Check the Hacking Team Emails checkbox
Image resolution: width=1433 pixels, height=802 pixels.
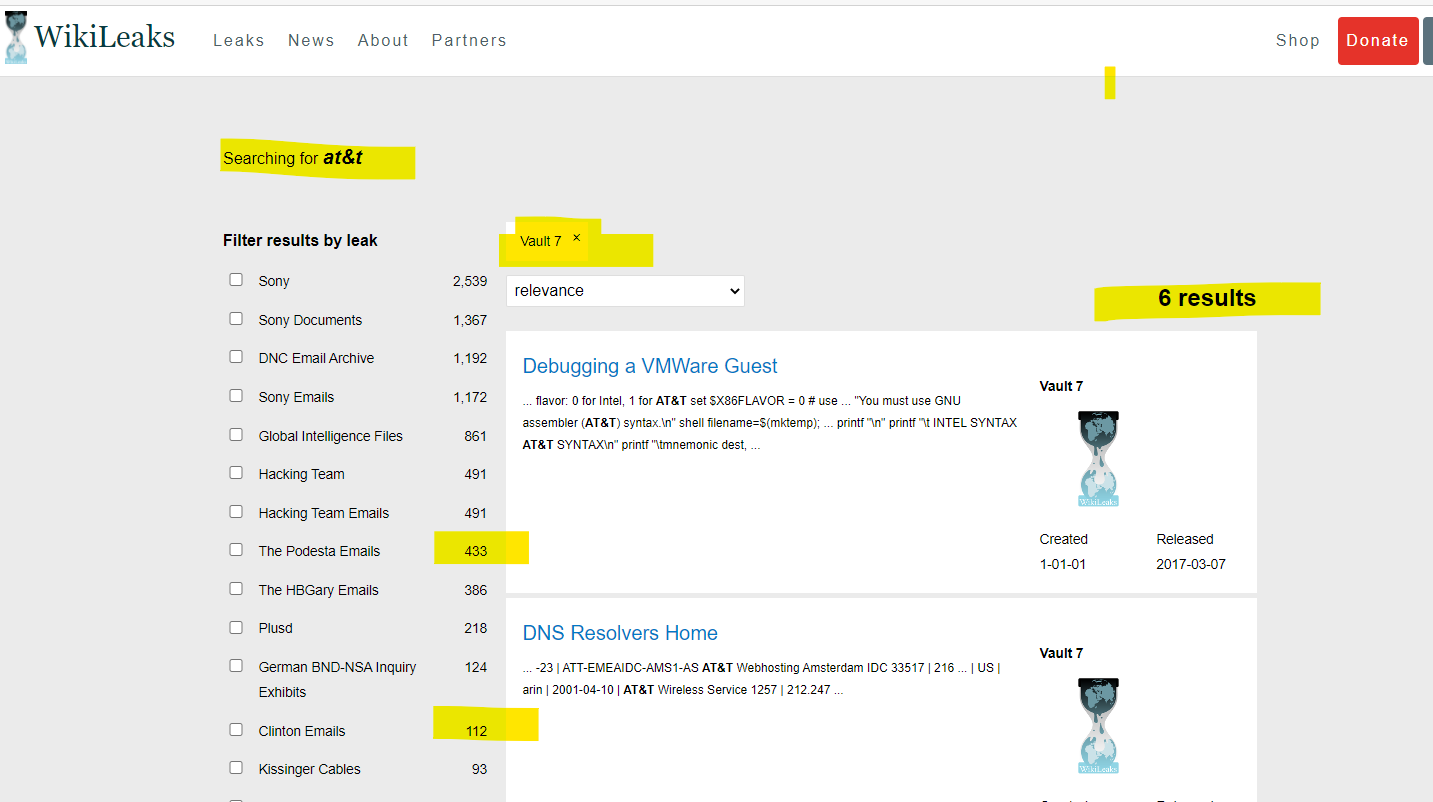click(x=236, y=512)
